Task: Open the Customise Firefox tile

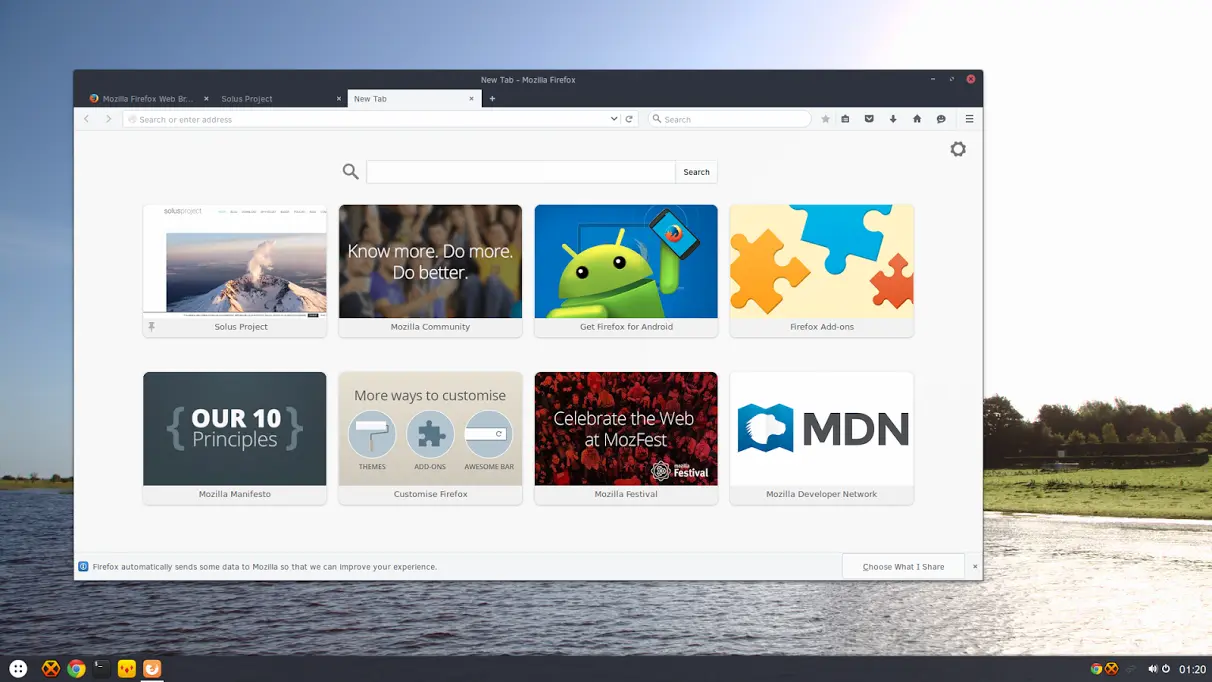Action: [x=430, y=438]
